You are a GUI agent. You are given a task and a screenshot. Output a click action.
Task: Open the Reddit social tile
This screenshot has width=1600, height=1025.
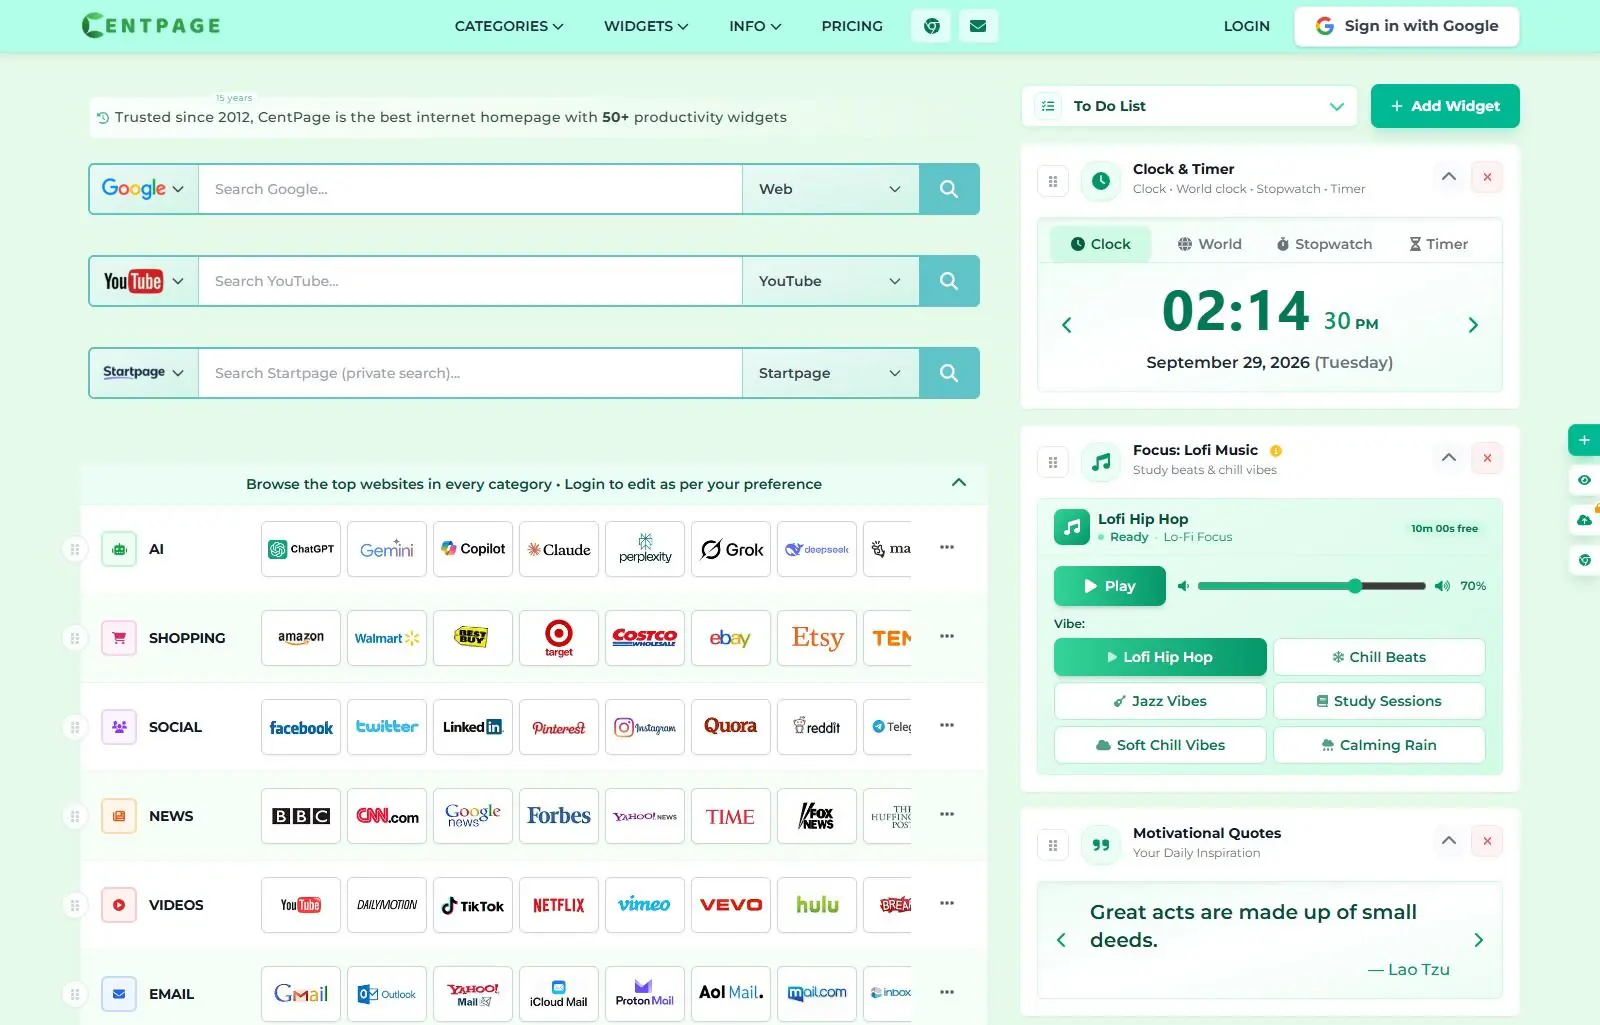point(817,727)
